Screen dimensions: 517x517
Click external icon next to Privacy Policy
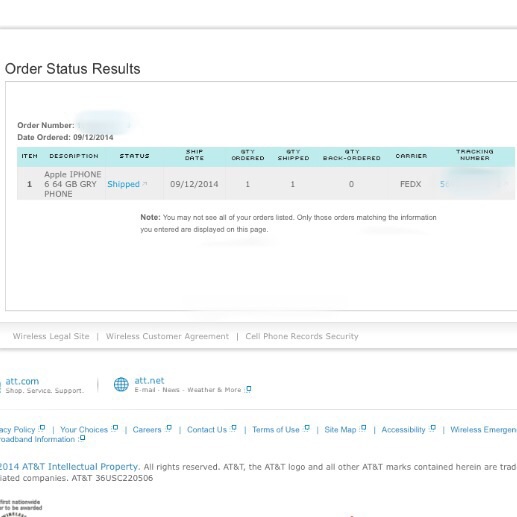(x=42, y=428)
